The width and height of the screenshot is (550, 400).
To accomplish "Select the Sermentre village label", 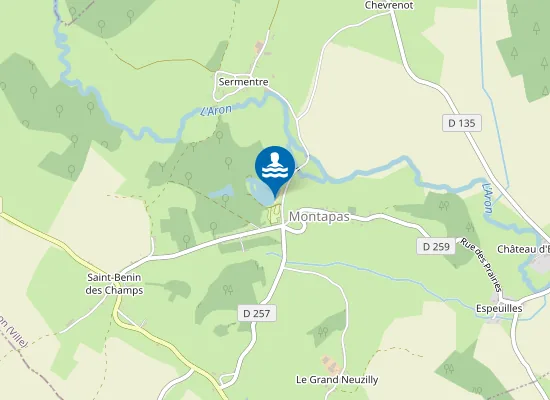I will (x=243, y=82).
